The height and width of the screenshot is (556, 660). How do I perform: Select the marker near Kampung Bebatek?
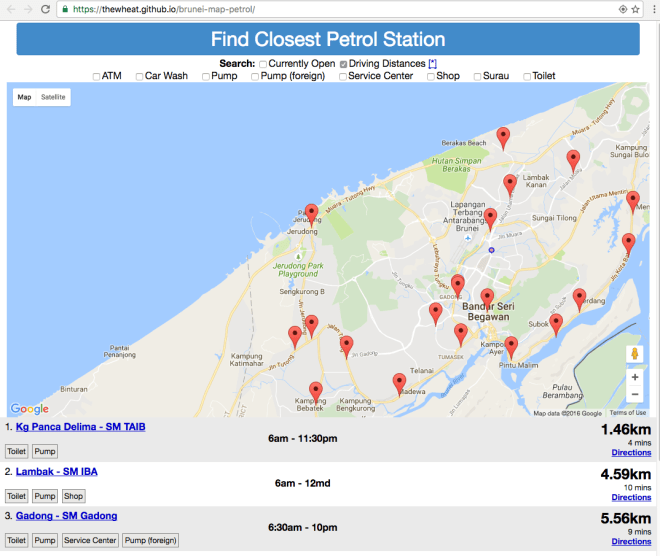point(316,394)
